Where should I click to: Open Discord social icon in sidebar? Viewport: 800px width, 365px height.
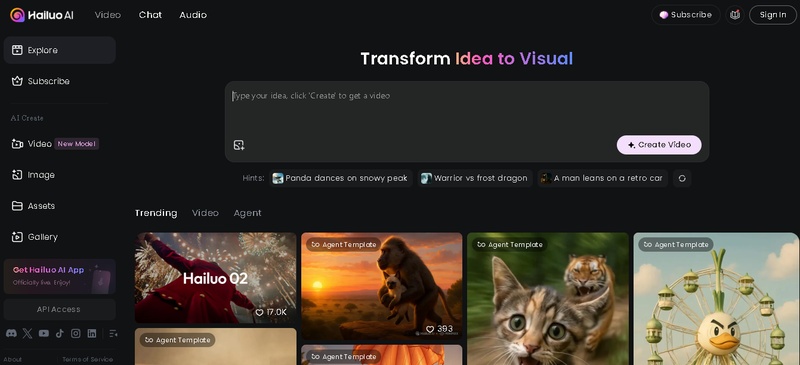[11, 333]
